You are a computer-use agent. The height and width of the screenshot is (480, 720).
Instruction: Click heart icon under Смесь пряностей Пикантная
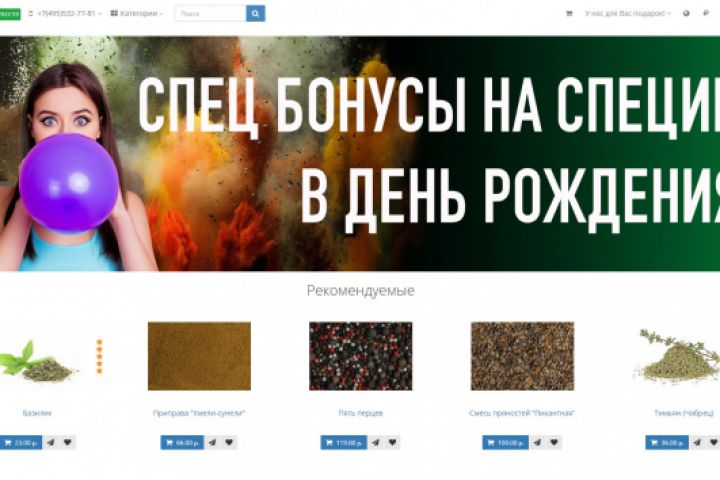554,442
